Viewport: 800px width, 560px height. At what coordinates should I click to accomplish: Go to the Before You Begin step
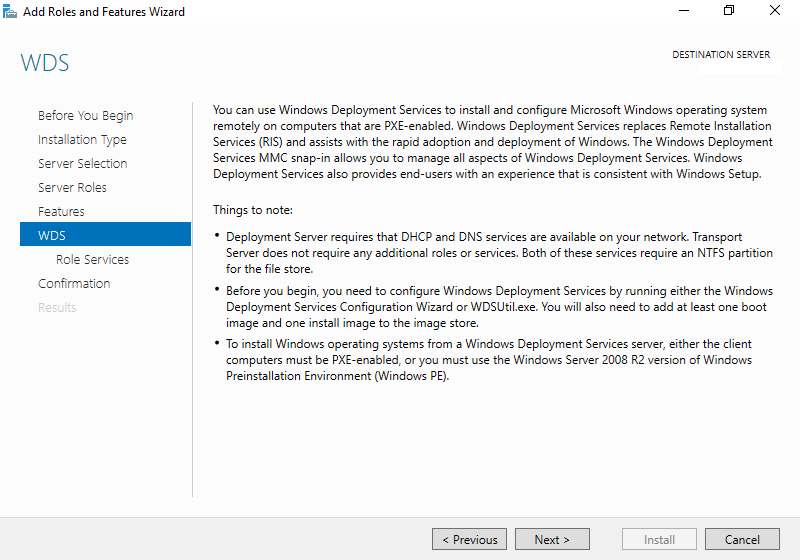click(x=85, y=116)
